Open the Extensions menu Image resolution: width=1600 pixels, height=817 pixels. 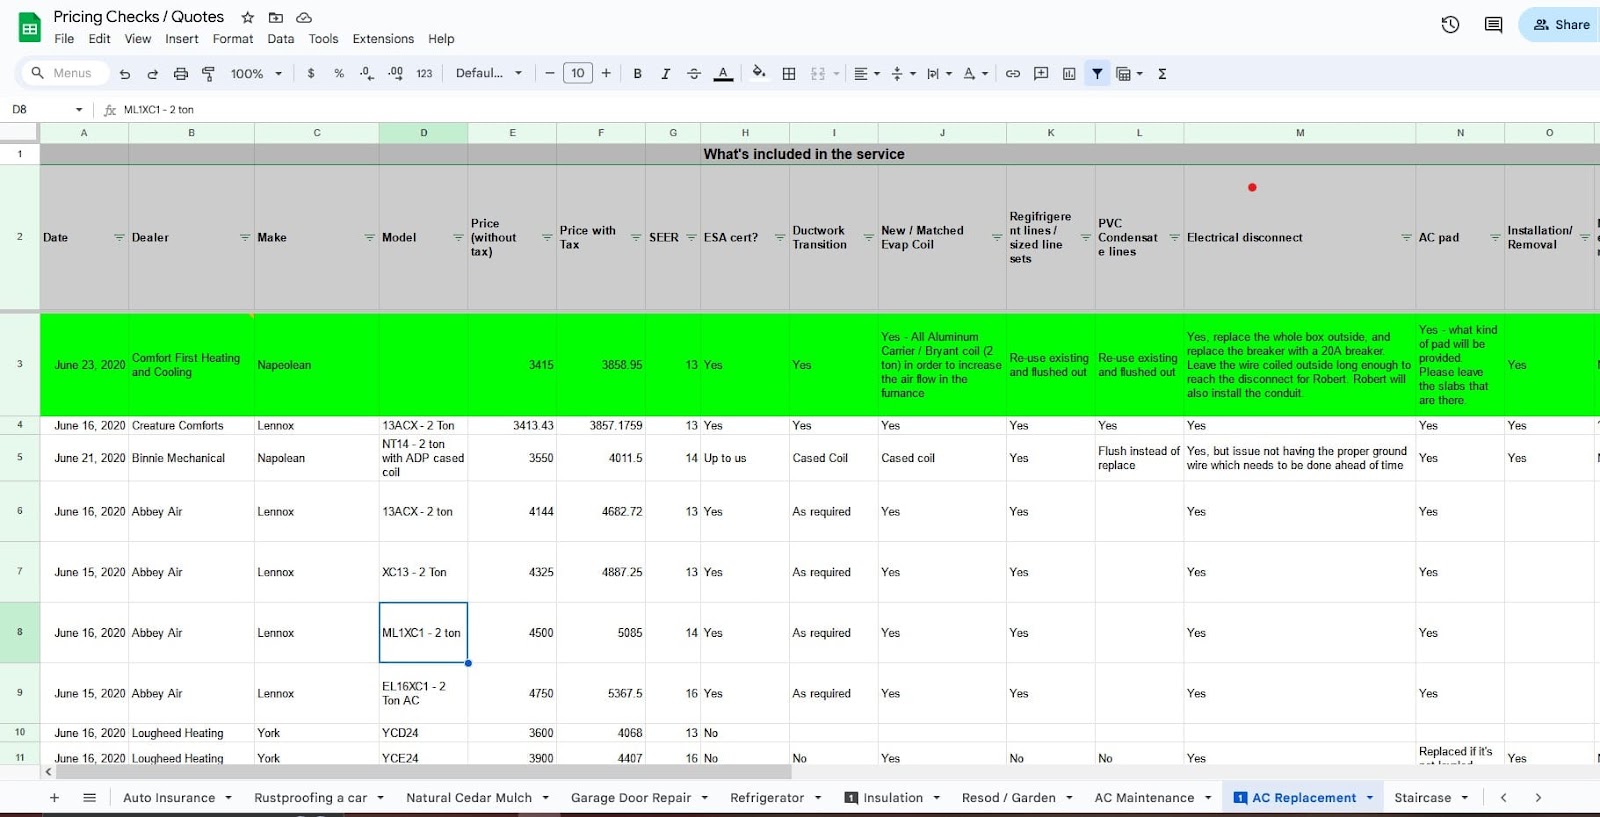click(x=383, y=39)
